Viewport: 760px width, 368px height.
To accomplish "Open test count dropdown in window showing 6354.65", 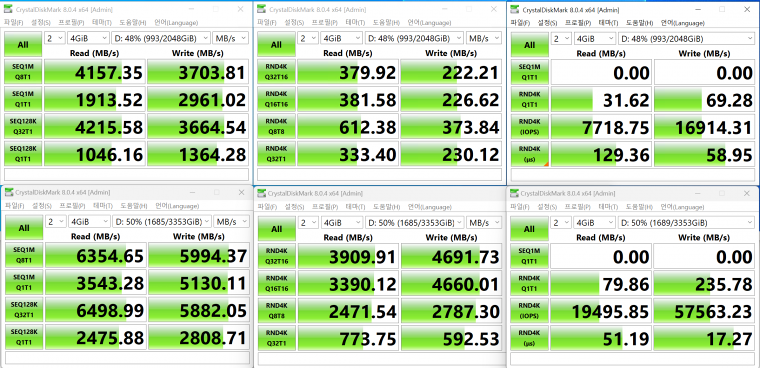I will pyautogui.click(x=56, y=222).
